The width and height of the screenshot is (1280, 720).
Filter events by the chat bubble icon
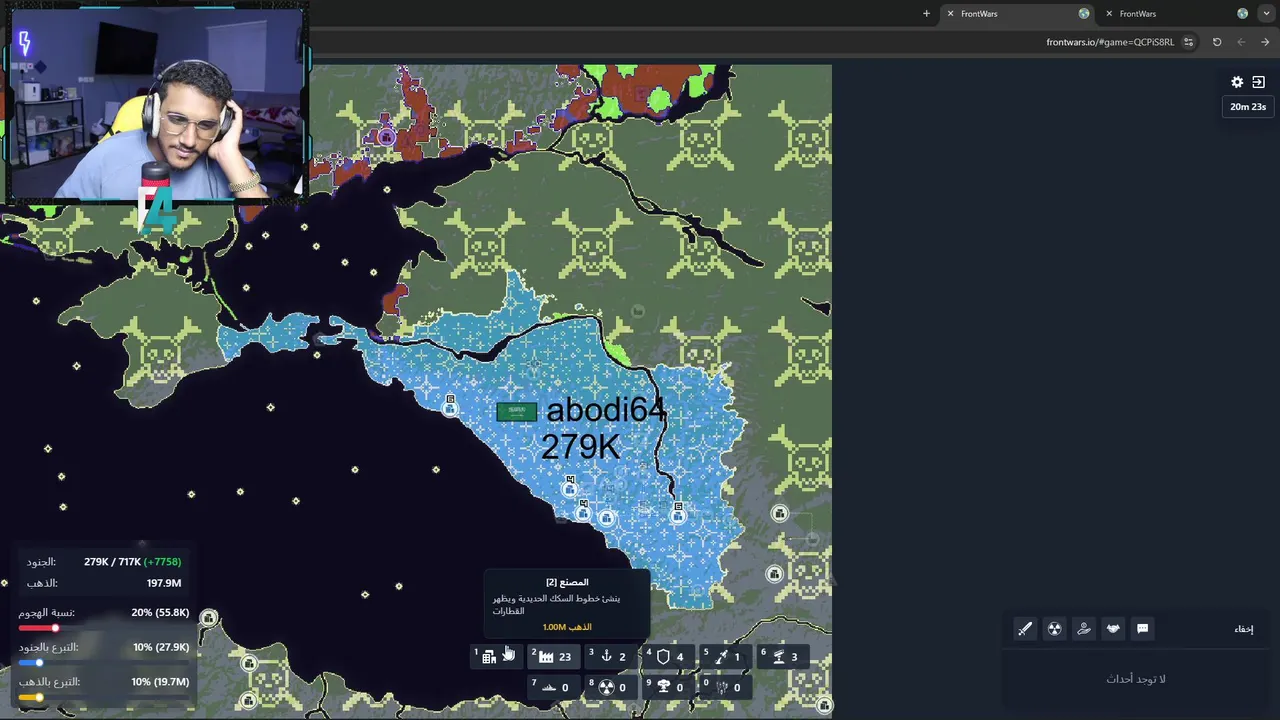tap(1142, 629)
